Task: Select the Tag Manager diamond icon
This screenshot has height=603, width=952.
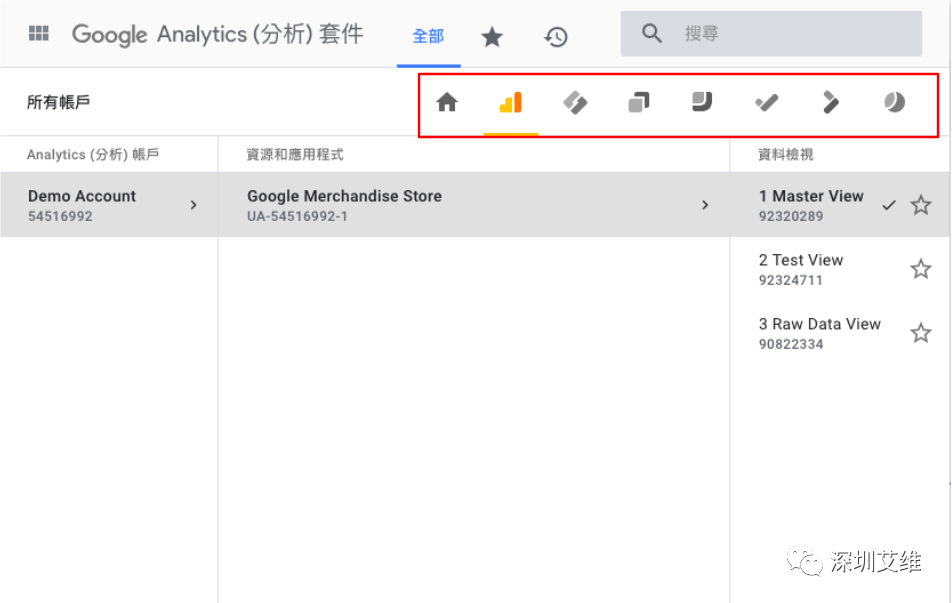Action: [x=575, y=103]
